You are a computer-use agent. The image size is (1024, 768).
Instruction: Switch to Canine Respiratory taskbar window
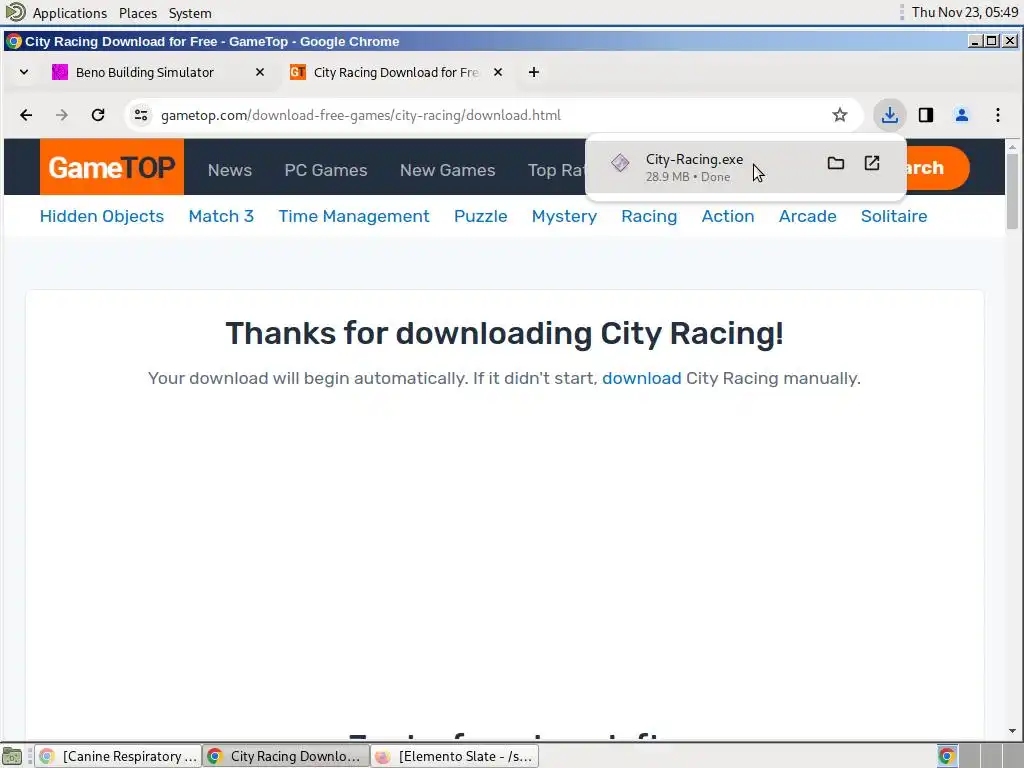[118, 756]
